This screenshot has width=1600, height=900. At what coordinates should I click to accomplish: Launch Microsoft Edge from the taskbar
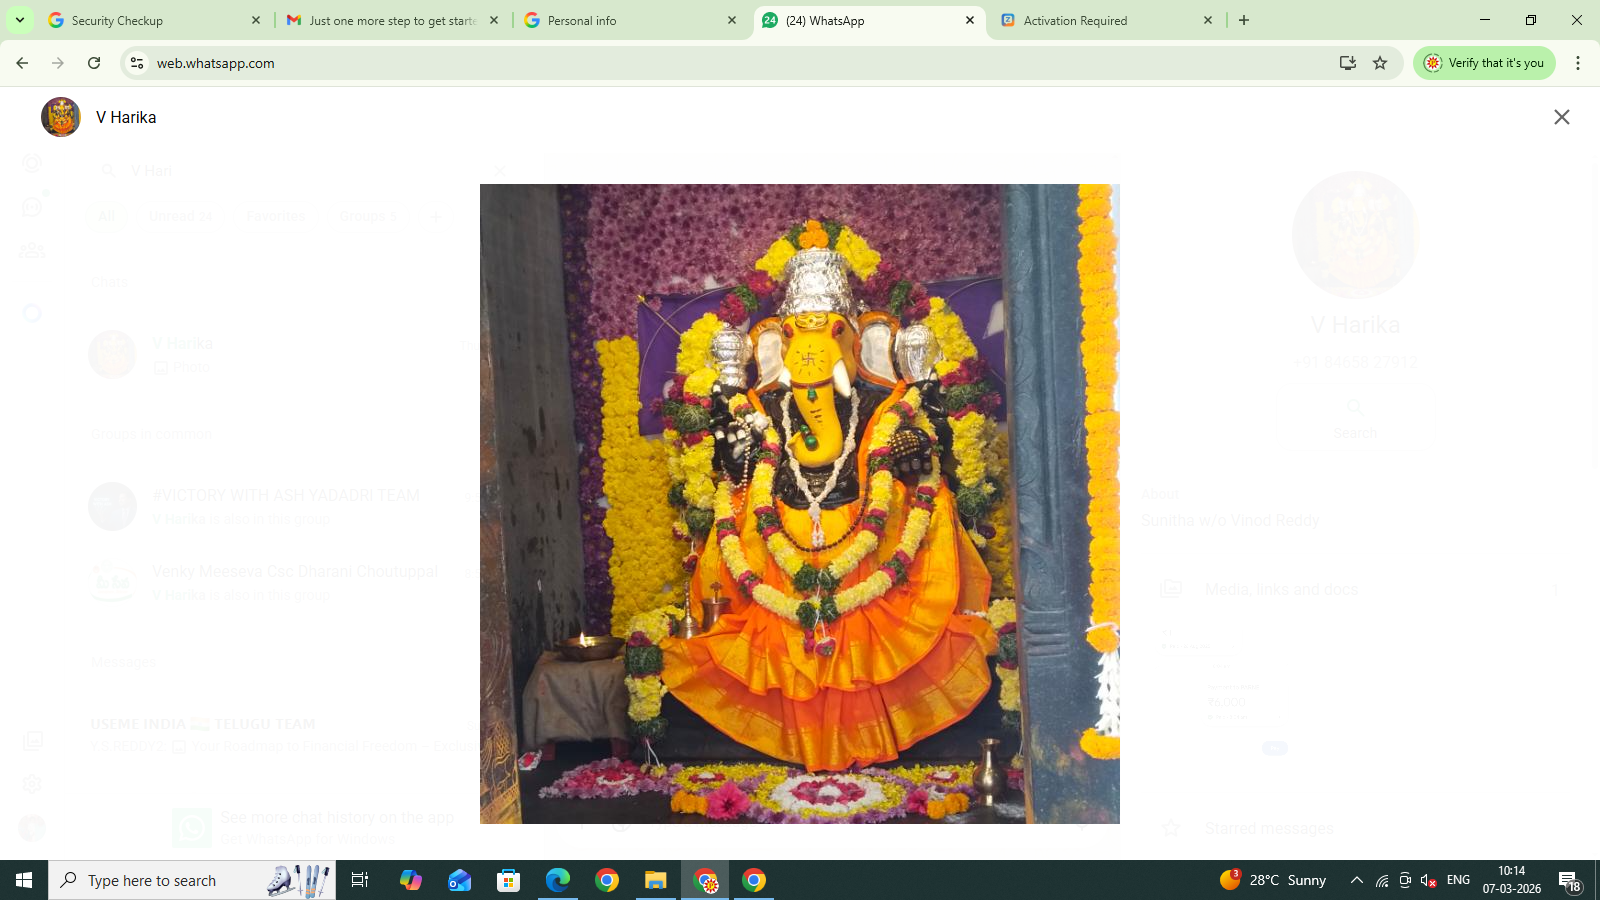(x=557, y=880)
